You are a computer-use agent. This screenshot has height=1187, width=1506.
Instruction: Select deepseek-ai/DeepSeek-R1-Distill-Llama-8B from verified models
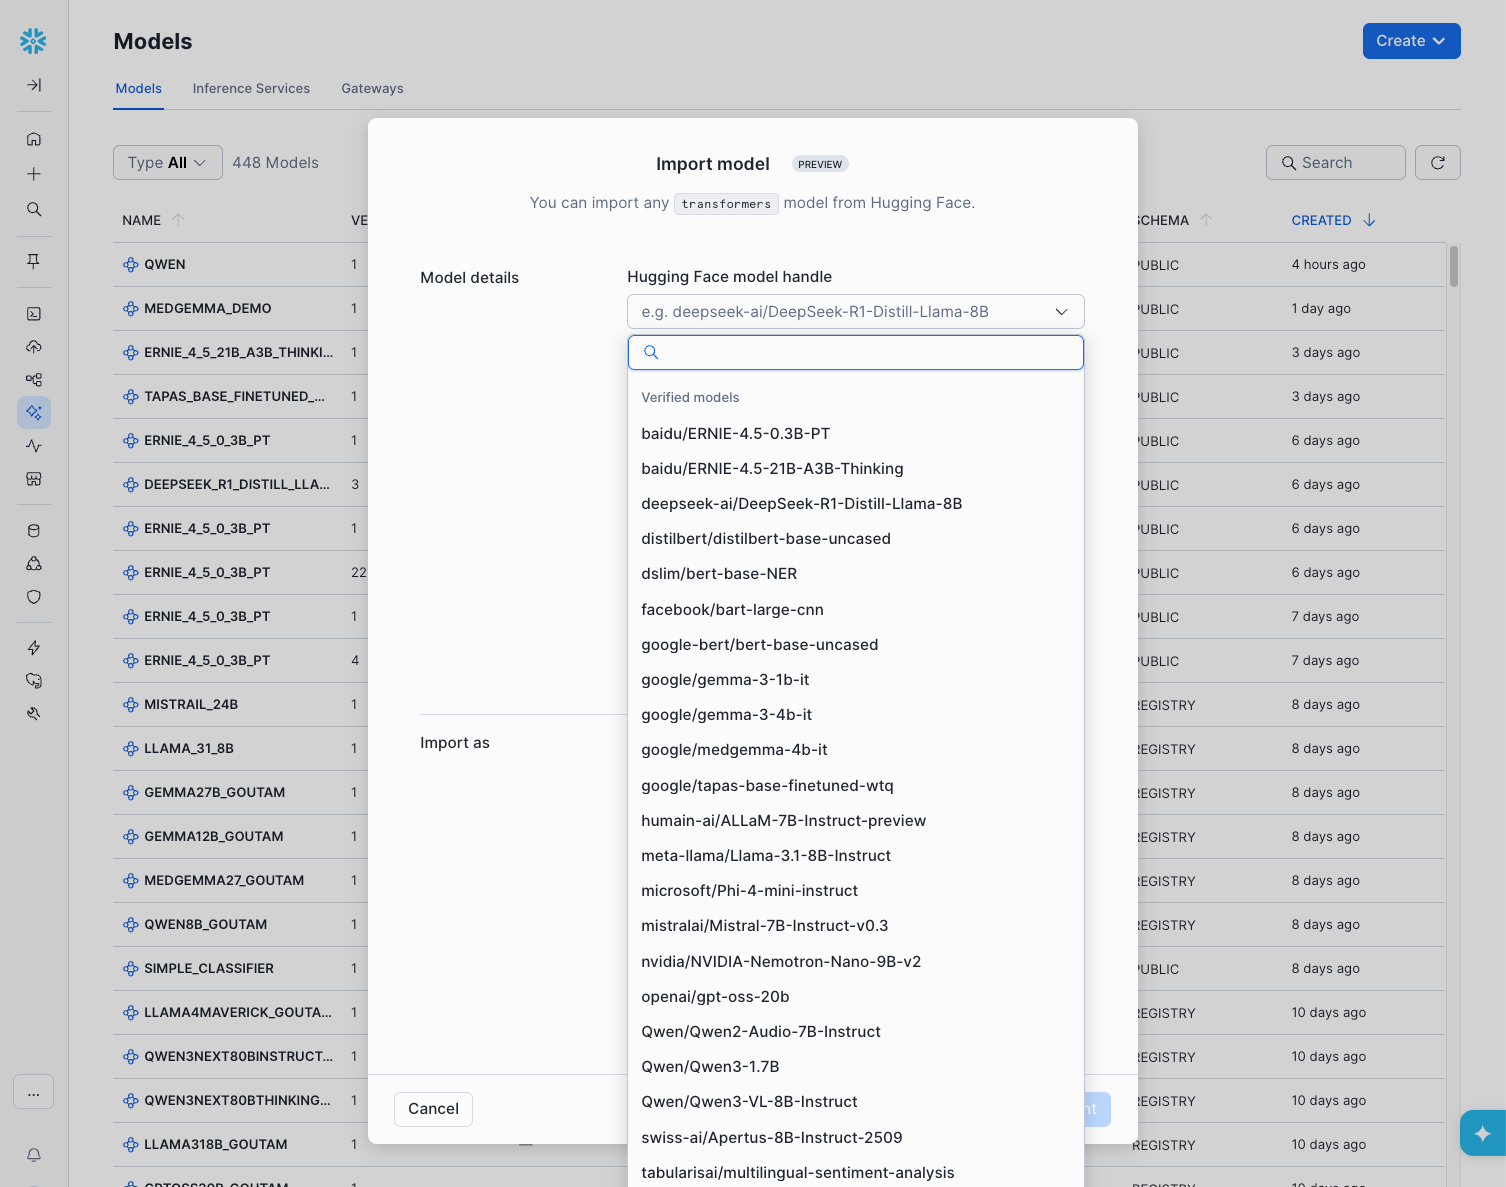[802, 503]
